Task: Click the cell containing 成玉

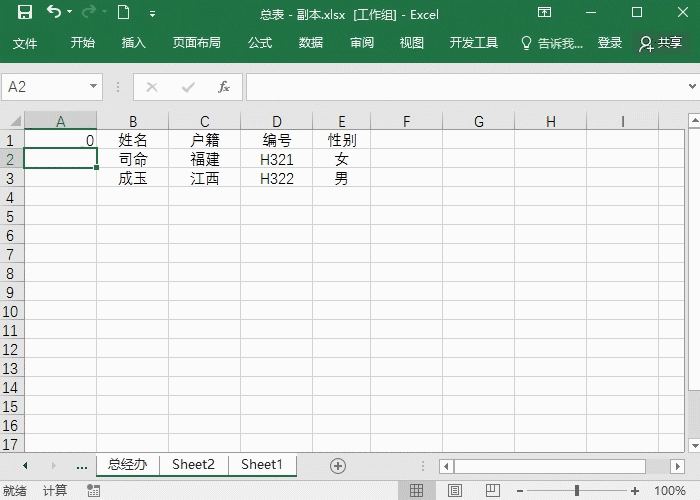Action: pos(133,179)
